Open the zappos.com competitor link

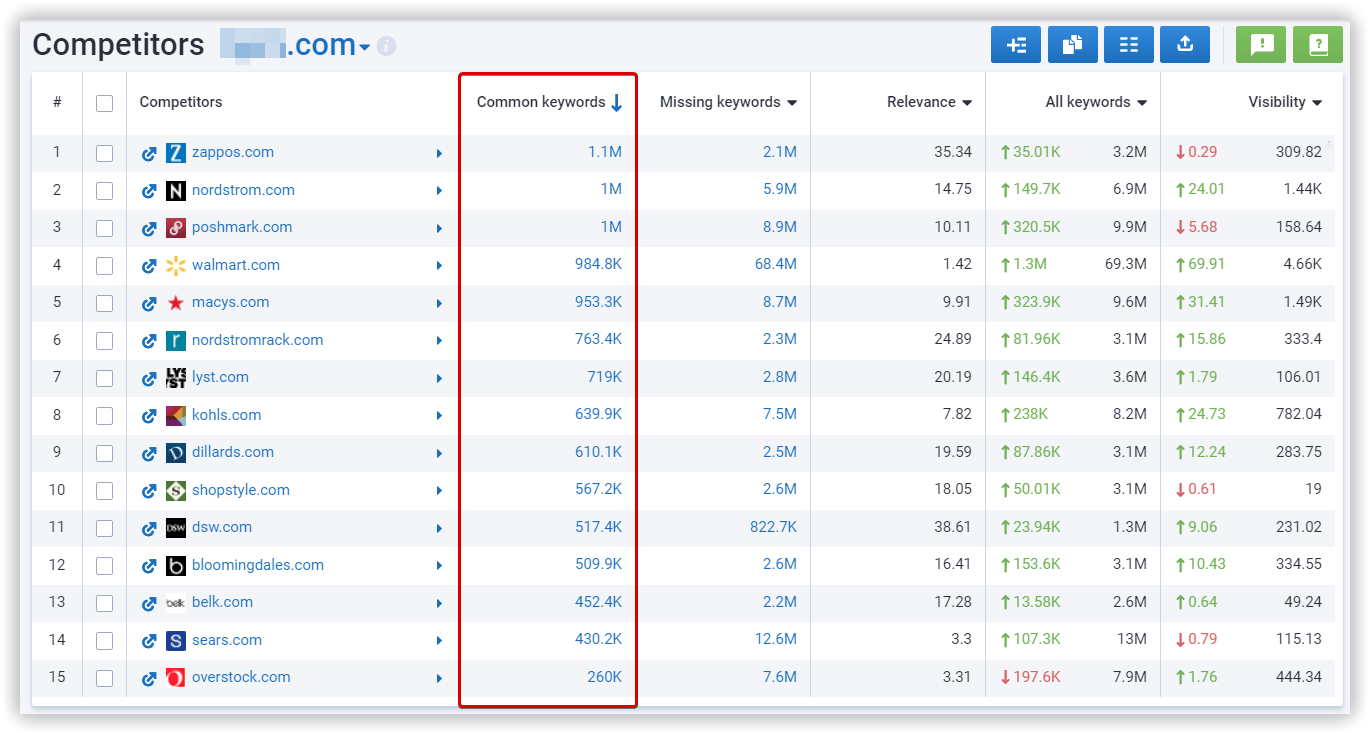(233, 152)
